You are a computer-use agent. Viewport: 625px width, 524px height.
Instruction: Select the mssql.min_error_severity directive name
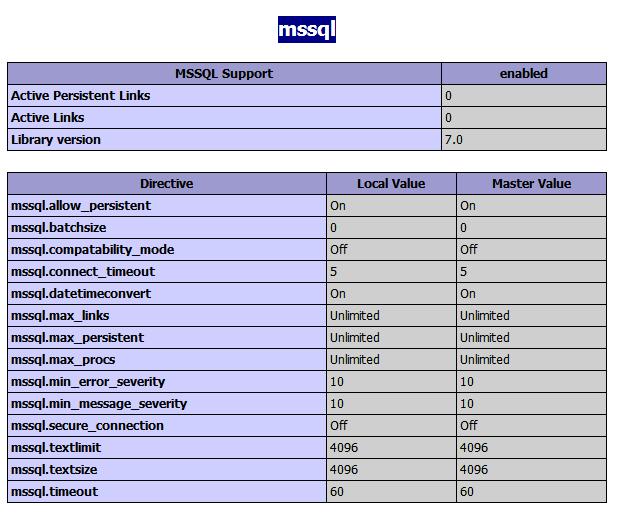tap(88, 382)
